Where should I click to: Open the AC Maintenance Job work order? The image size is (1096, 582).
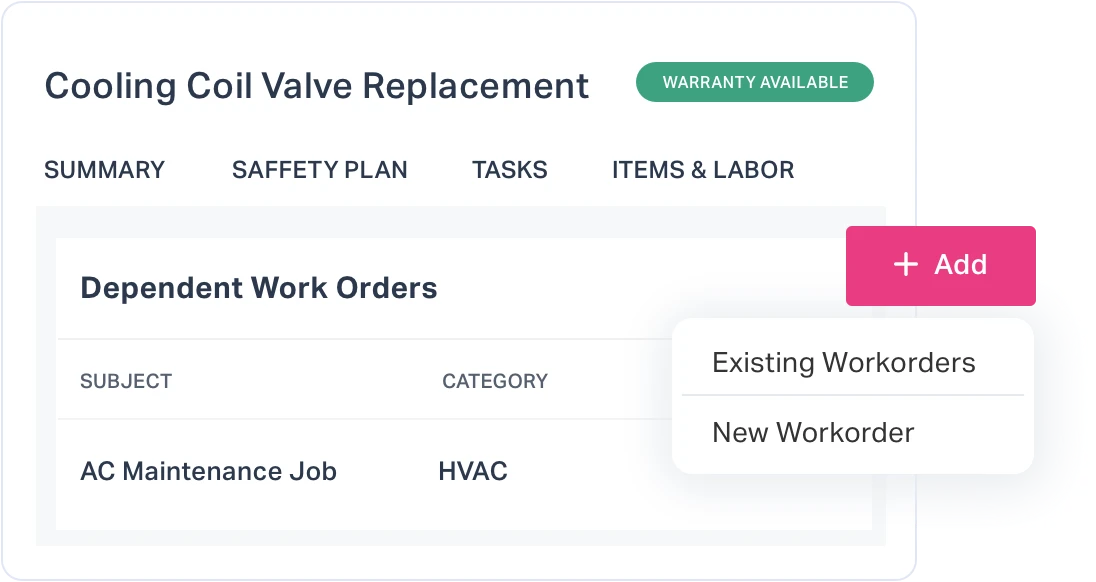tap(209, 471)
